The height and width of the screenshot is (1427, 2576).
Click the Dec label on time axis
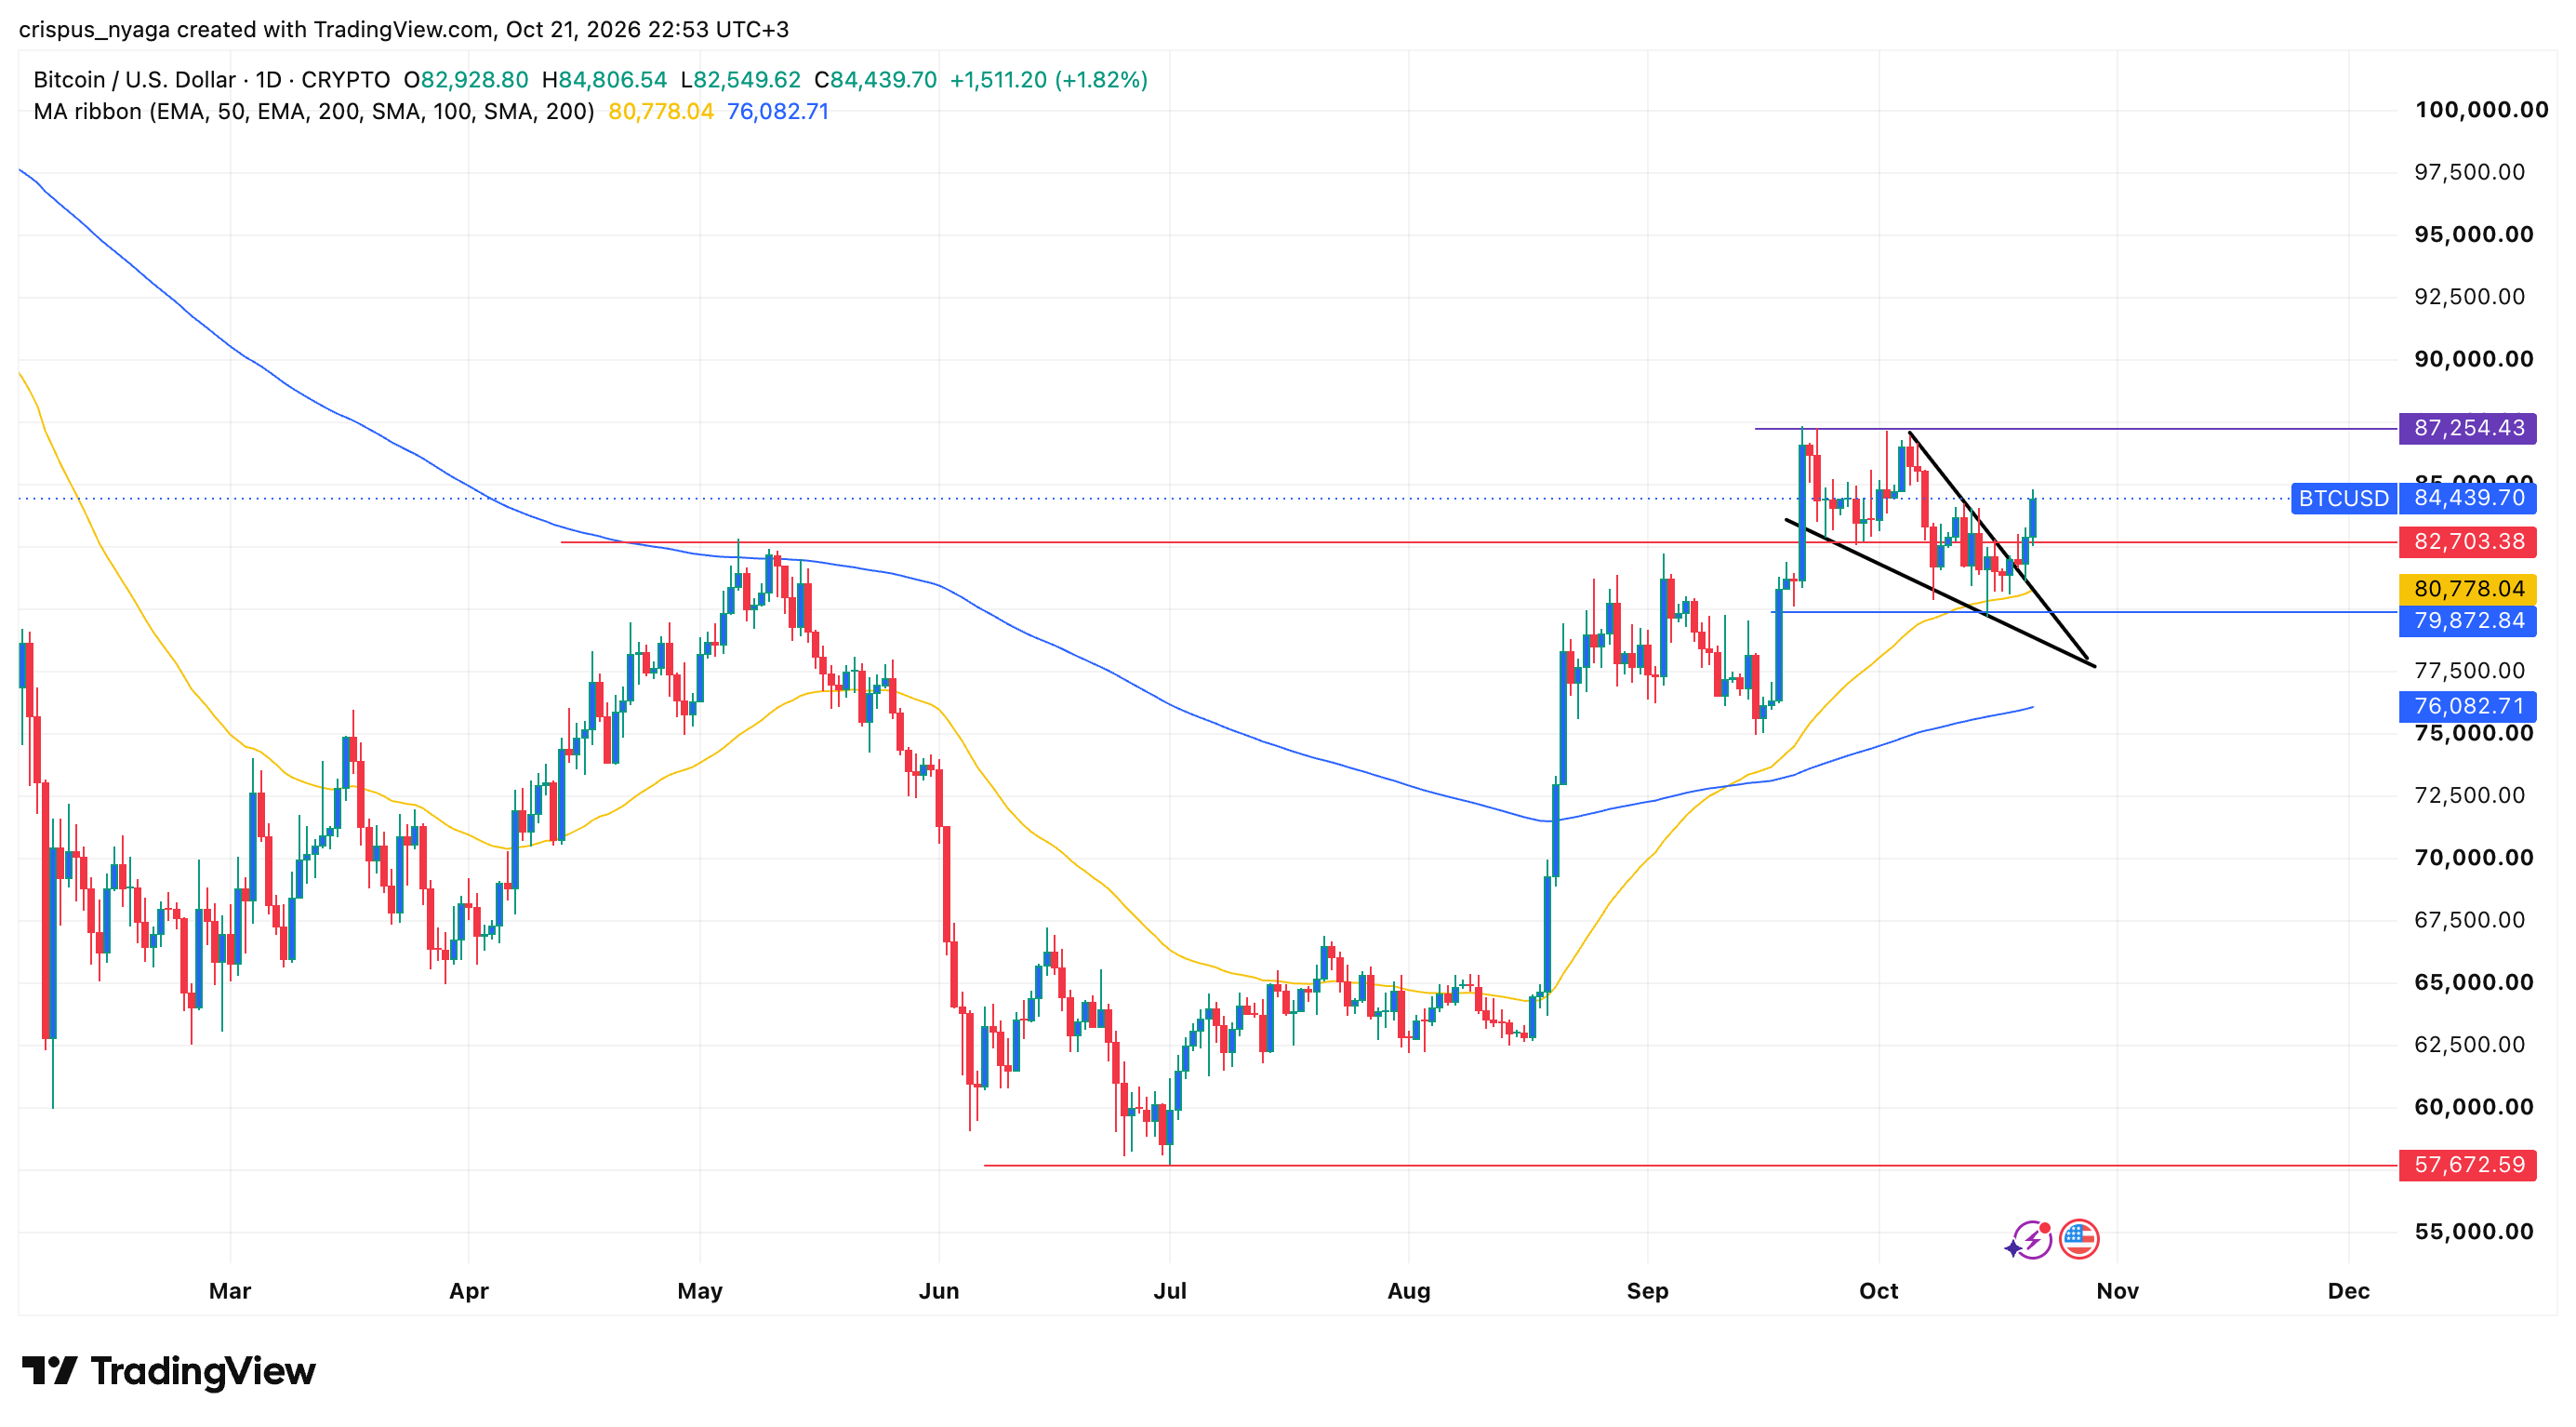[x=2349, y=1291]
